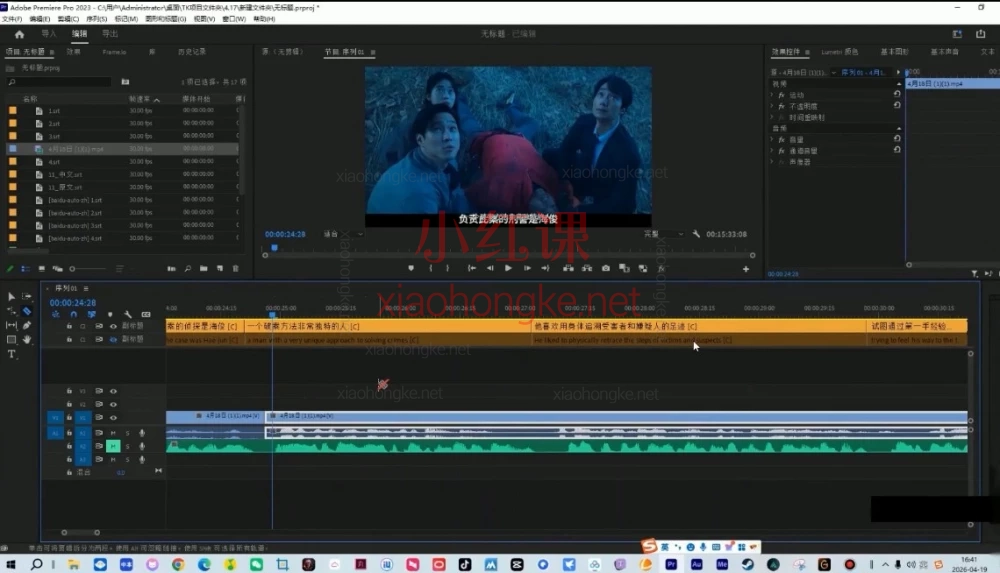
Task: Click the Project panel search field
Action: [60, 82]
